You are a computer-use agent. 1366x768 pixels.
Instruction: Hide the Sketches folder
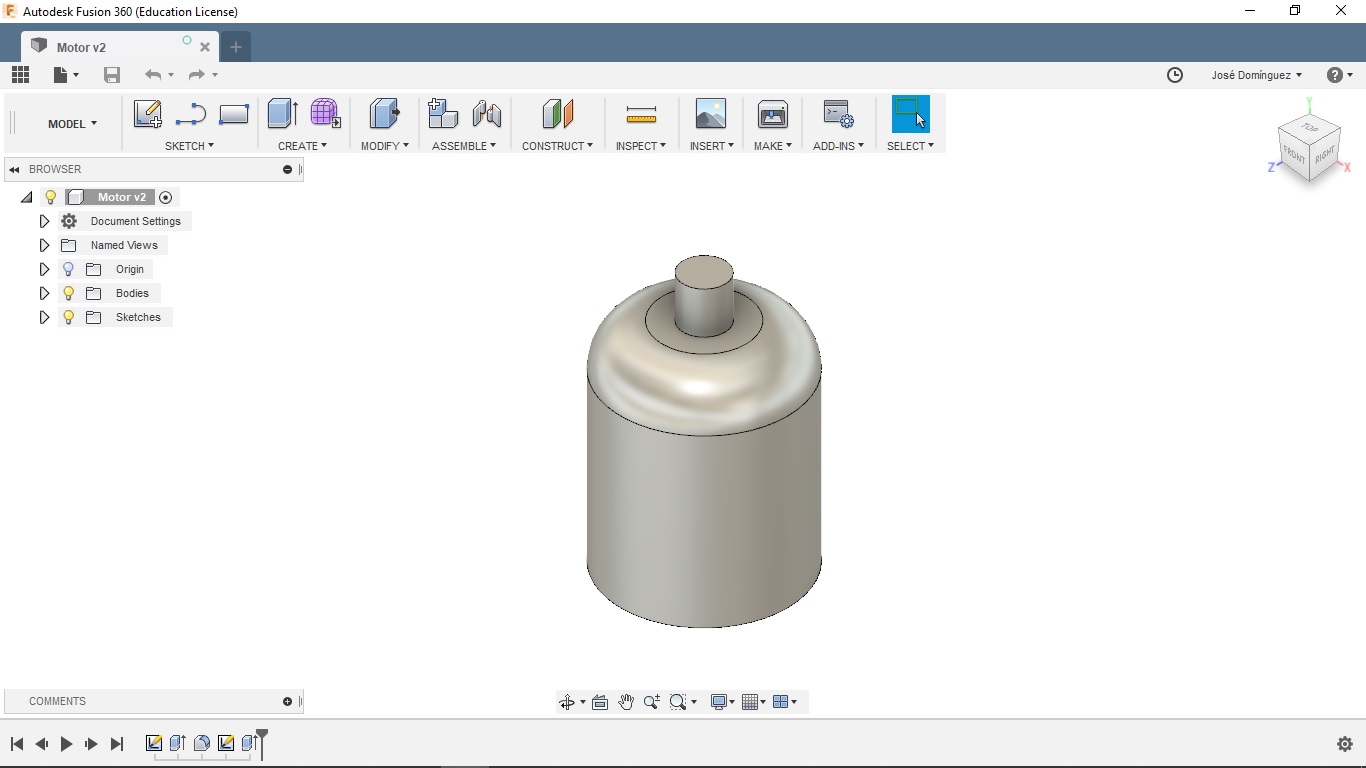point(68,317)
